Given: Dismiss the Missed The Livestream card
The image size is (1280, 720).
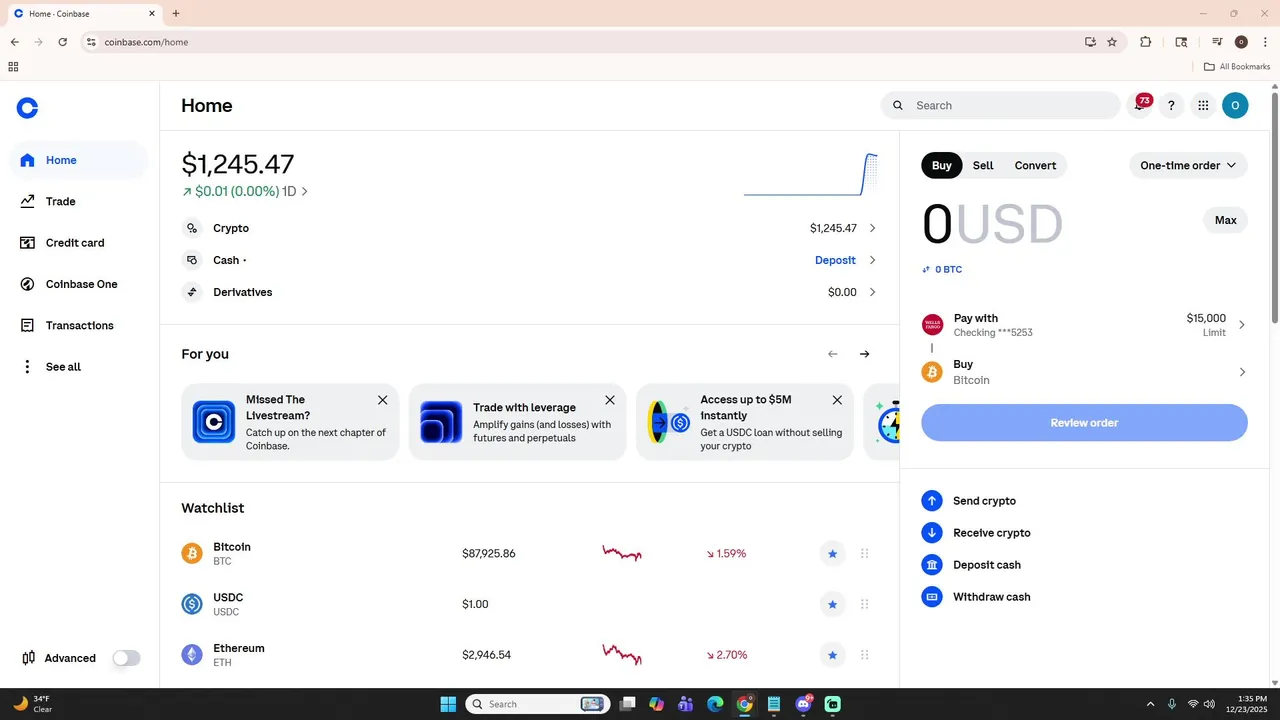Looking at the screenshot, I should 382,400.
